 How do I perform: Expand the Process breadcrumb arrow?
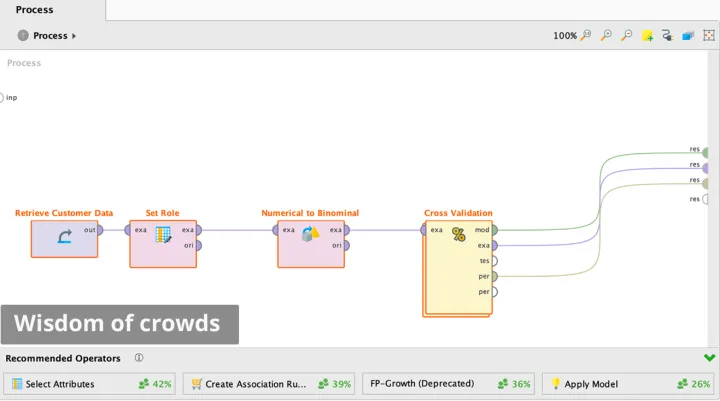point(74,36)
